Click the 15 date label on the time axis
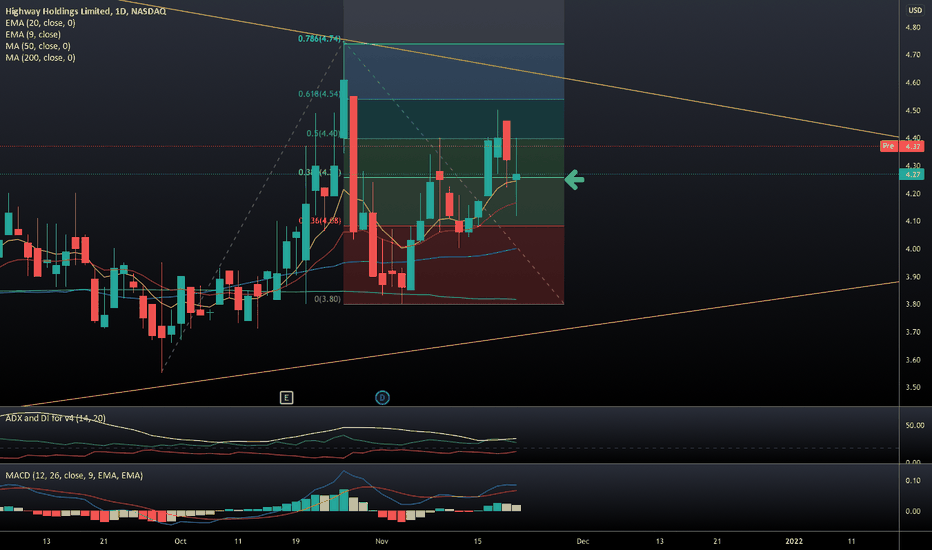The width and height of the screenshot is (932, 550). (477, 541)
